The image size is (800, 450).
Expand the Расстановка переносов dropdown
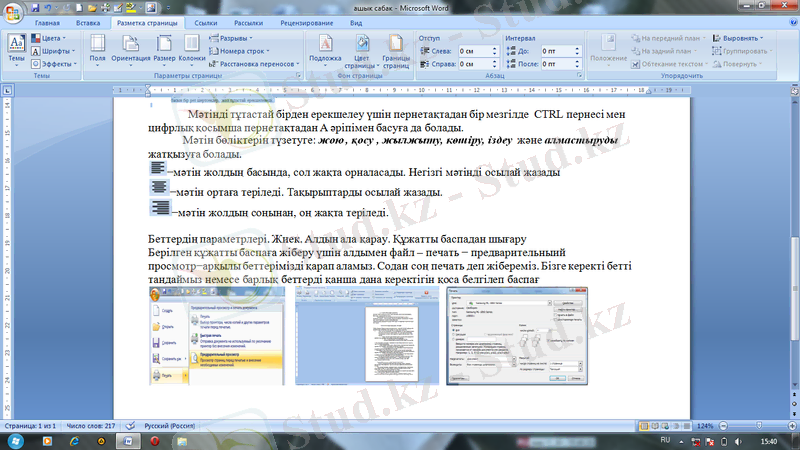(x=257, y=63)
